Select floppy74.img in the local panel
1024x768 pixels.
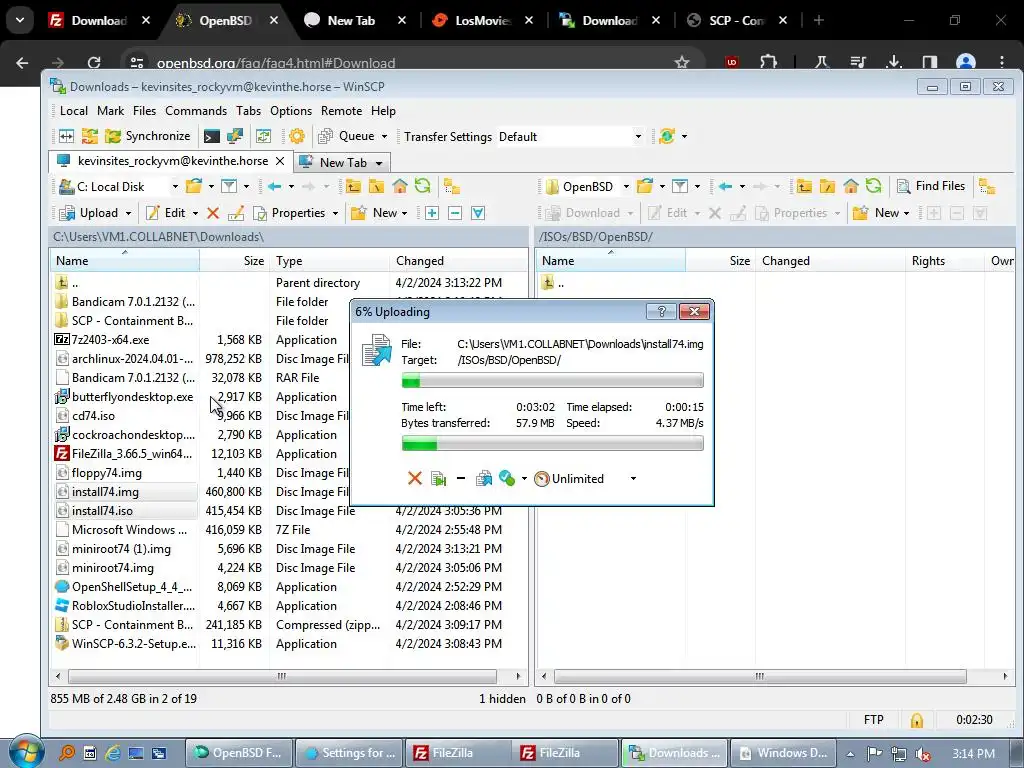[x=106, y=473]
